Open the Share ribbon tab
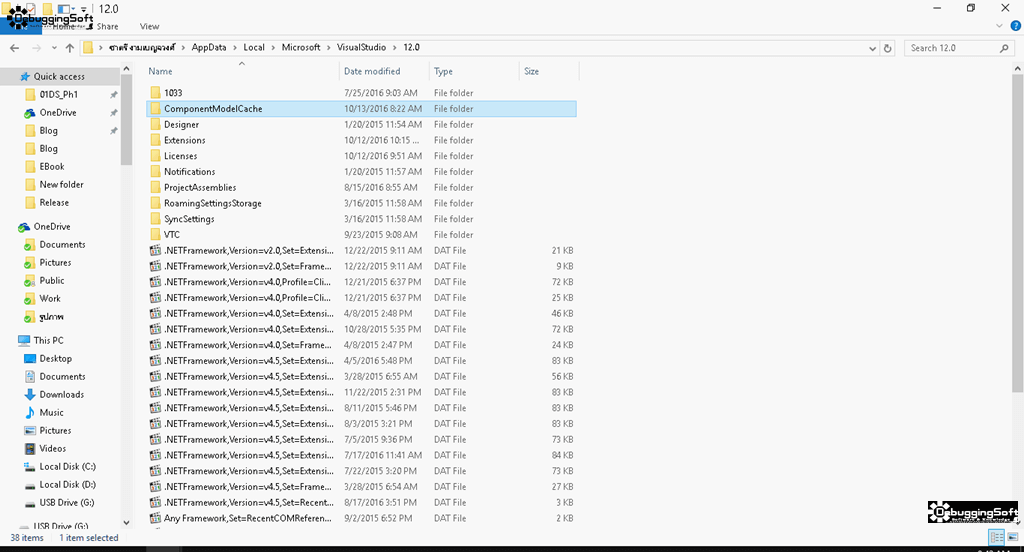 [108, 27]
